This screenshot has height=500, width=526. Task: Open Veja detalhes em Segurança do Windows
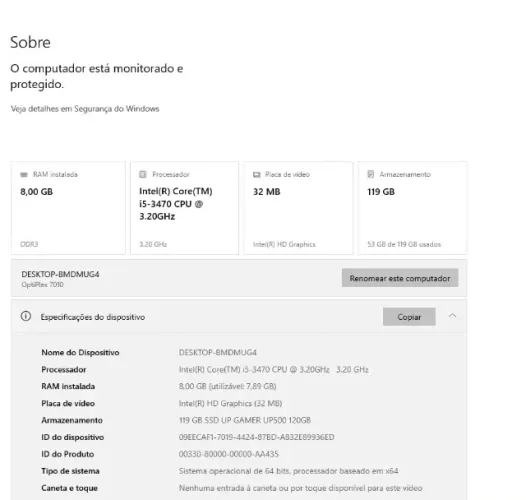85,109
